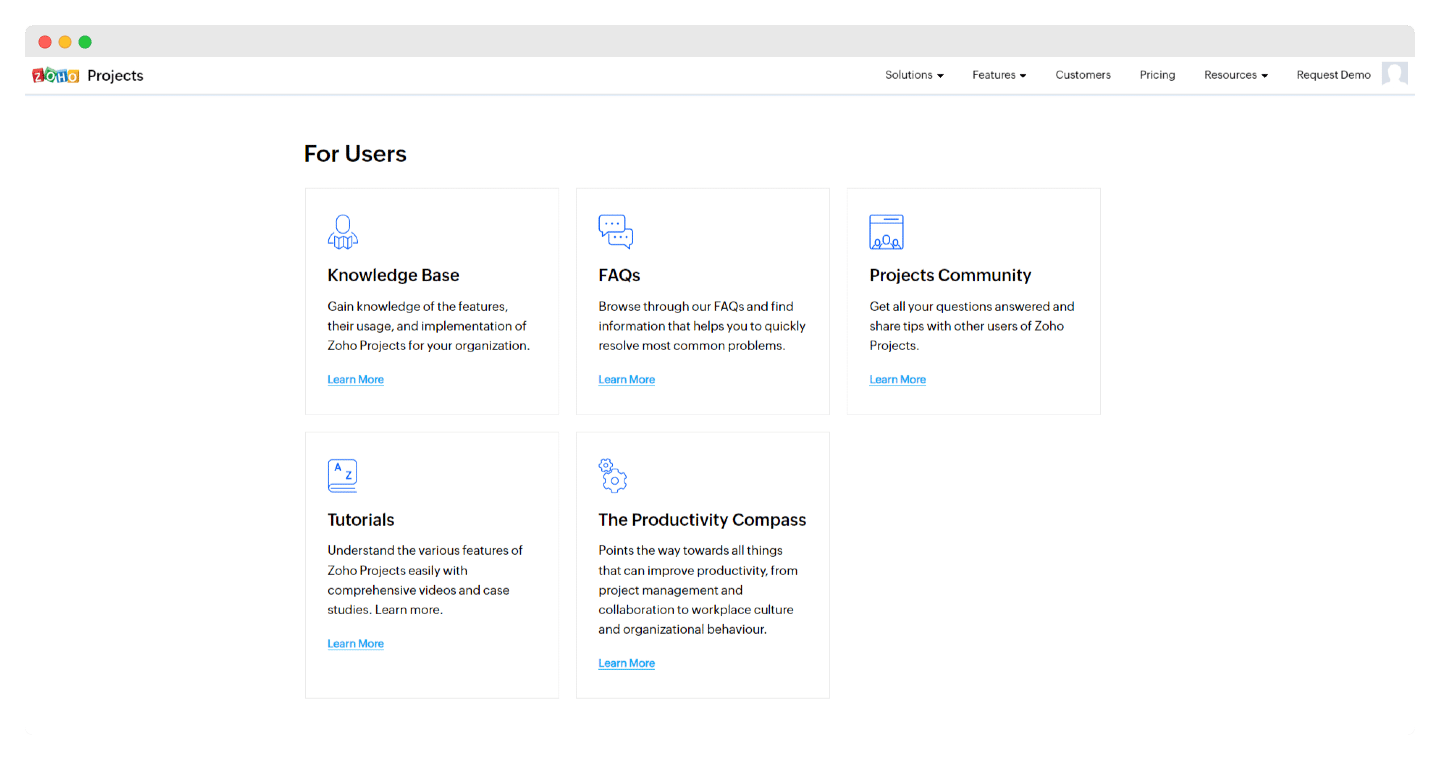Image resolution: width=1440 pixels, height=760 pixels.
Task: Click the macOS green maximize button
Action: pyautogui.click(x=85, y=42)
